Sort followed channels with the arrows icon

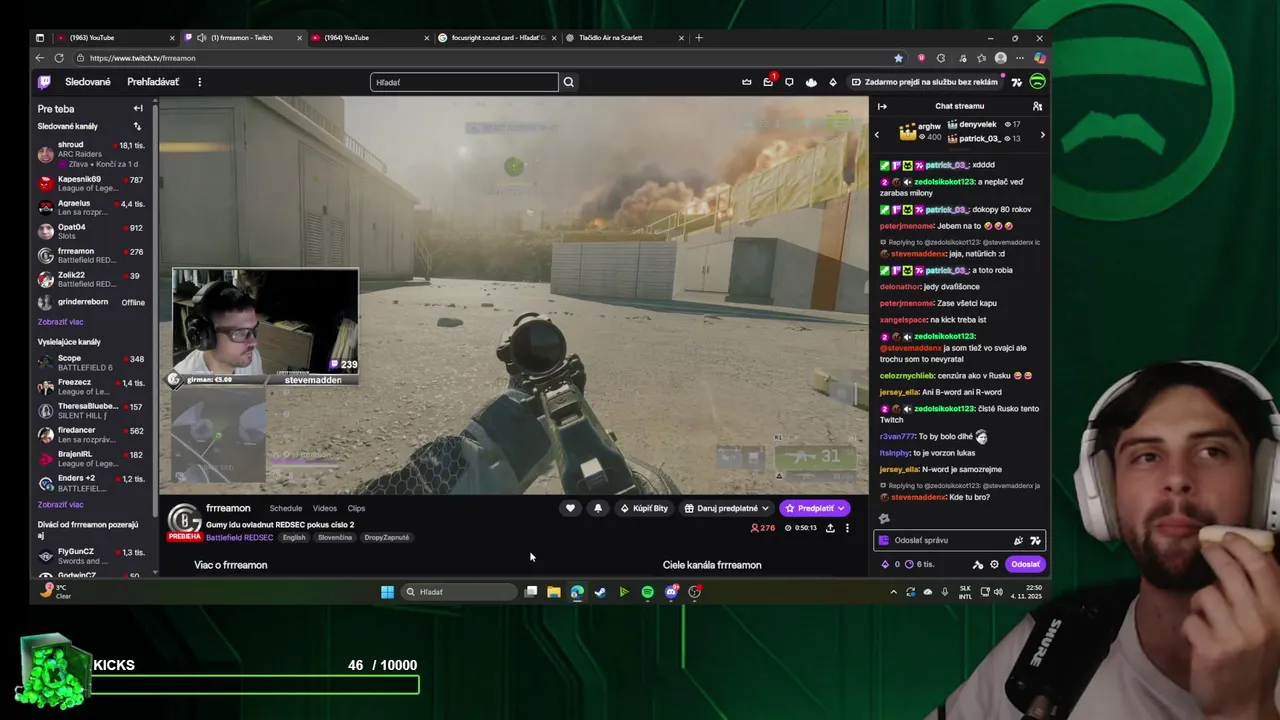coord(137,126)
